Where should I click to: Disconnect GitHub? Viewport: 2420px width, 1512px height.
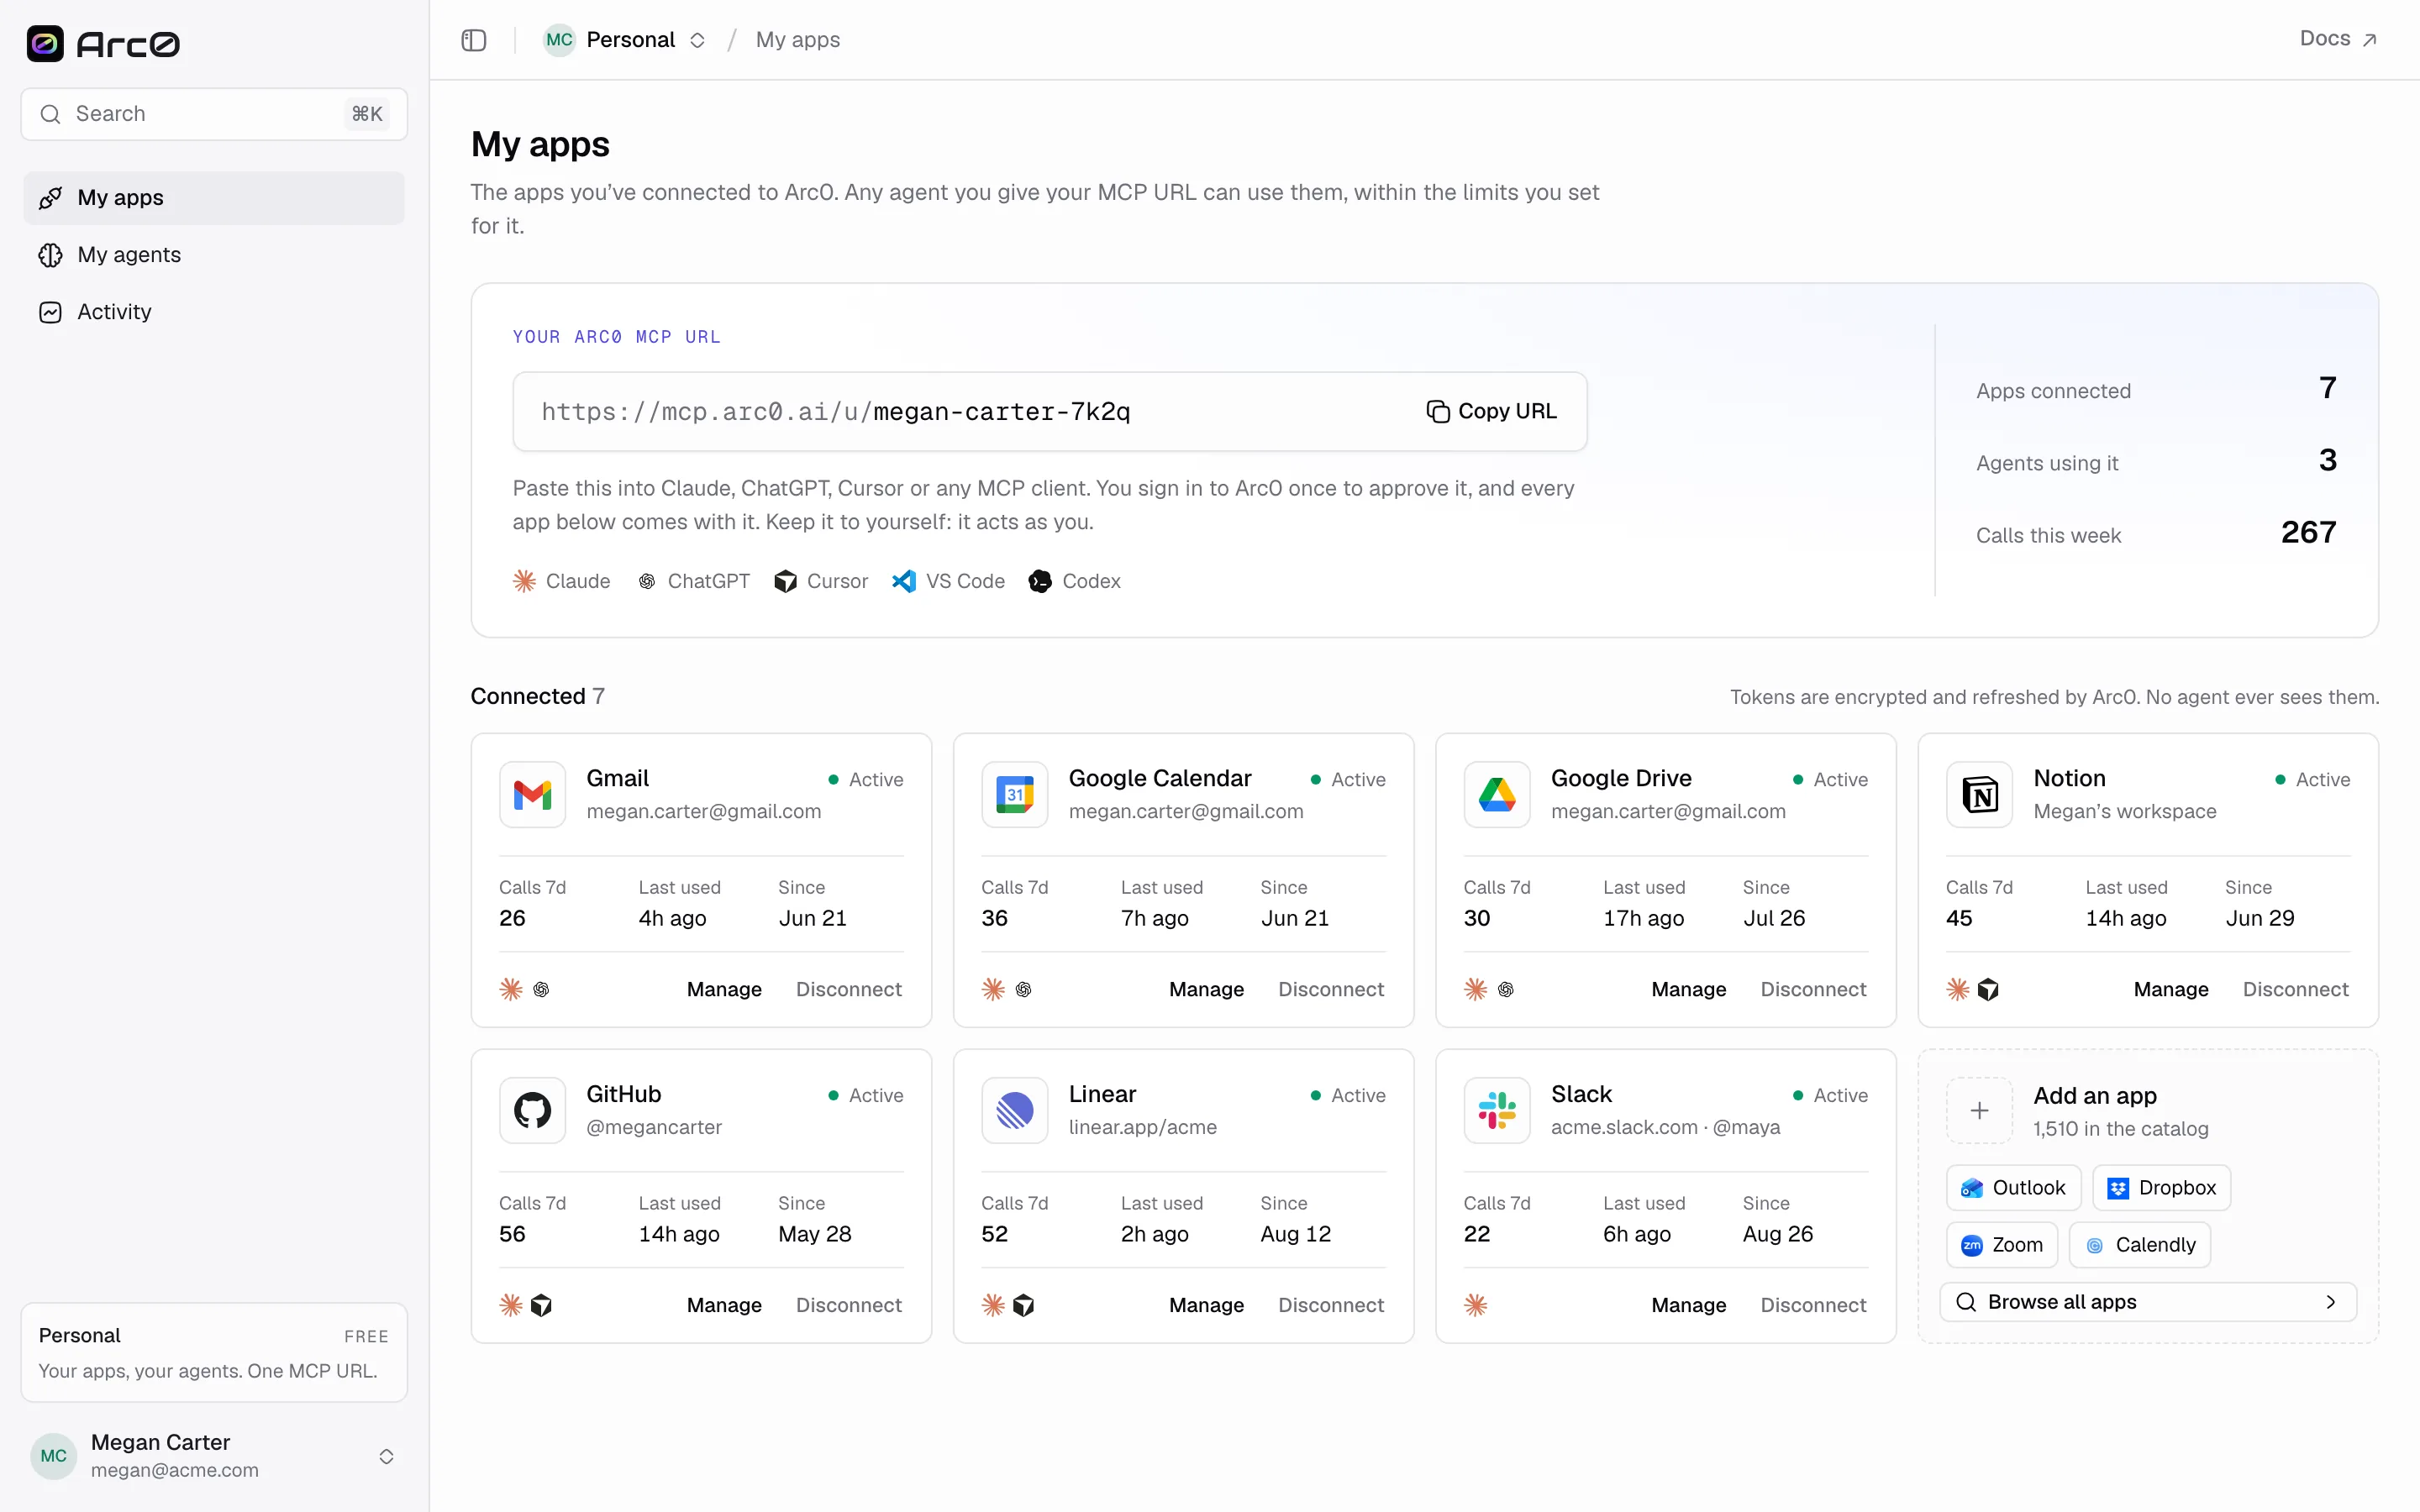849,1306
